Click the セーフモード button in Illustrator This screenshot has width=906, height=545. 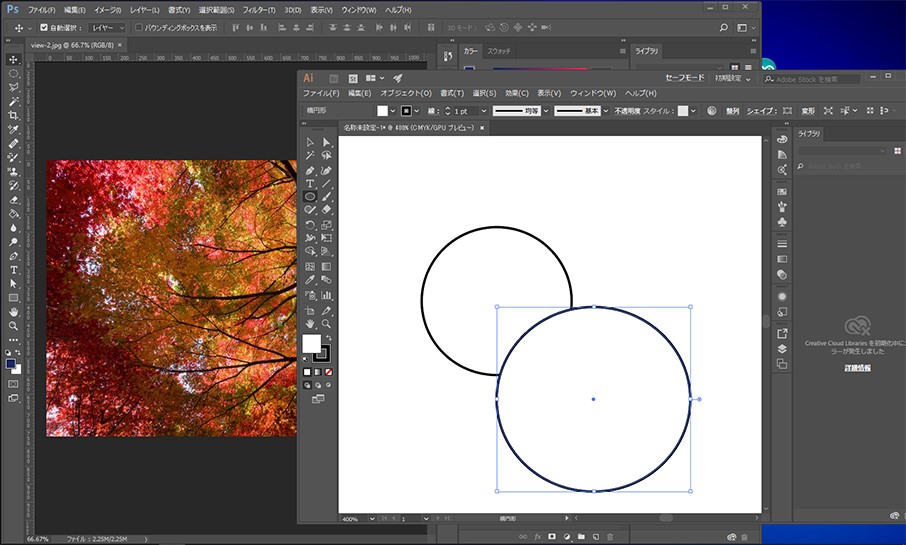[x=685, y=78]
